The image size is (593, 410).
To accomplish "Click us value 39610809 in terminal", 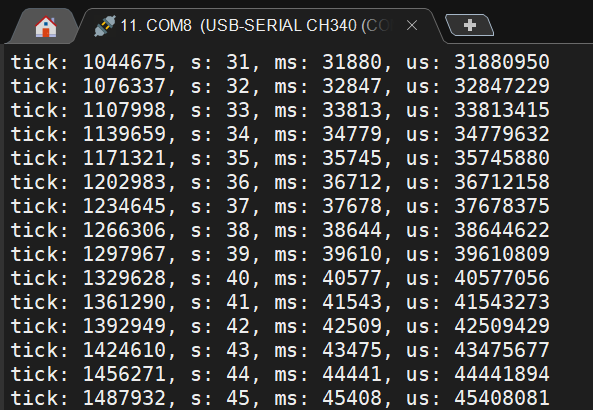I will point(502,254).
